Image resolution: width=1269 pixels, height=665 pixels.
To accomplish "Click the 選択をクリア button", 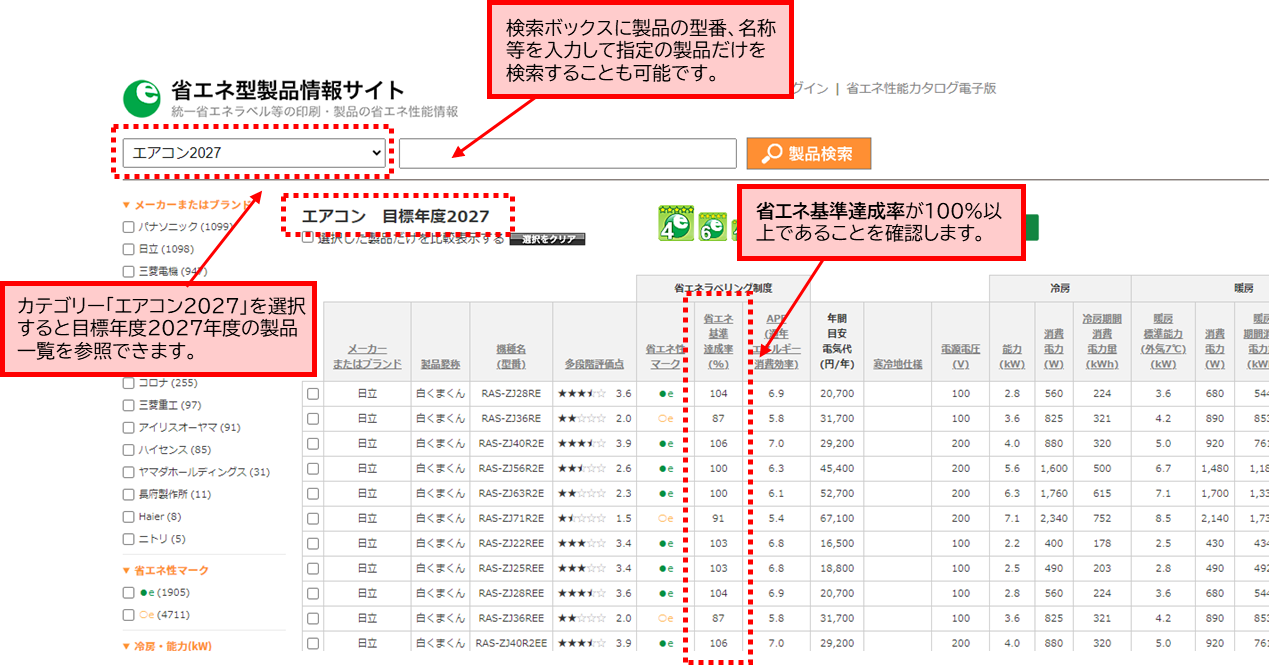I will [547, 239].
